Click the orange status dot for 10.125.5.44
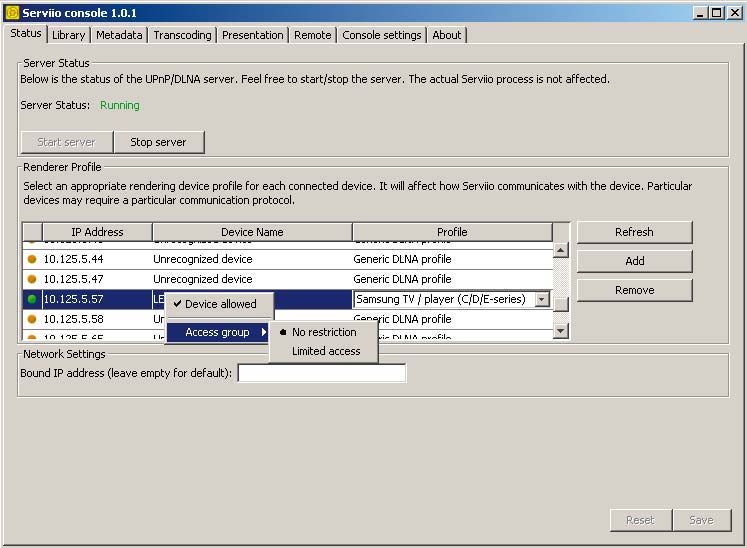 32,259
